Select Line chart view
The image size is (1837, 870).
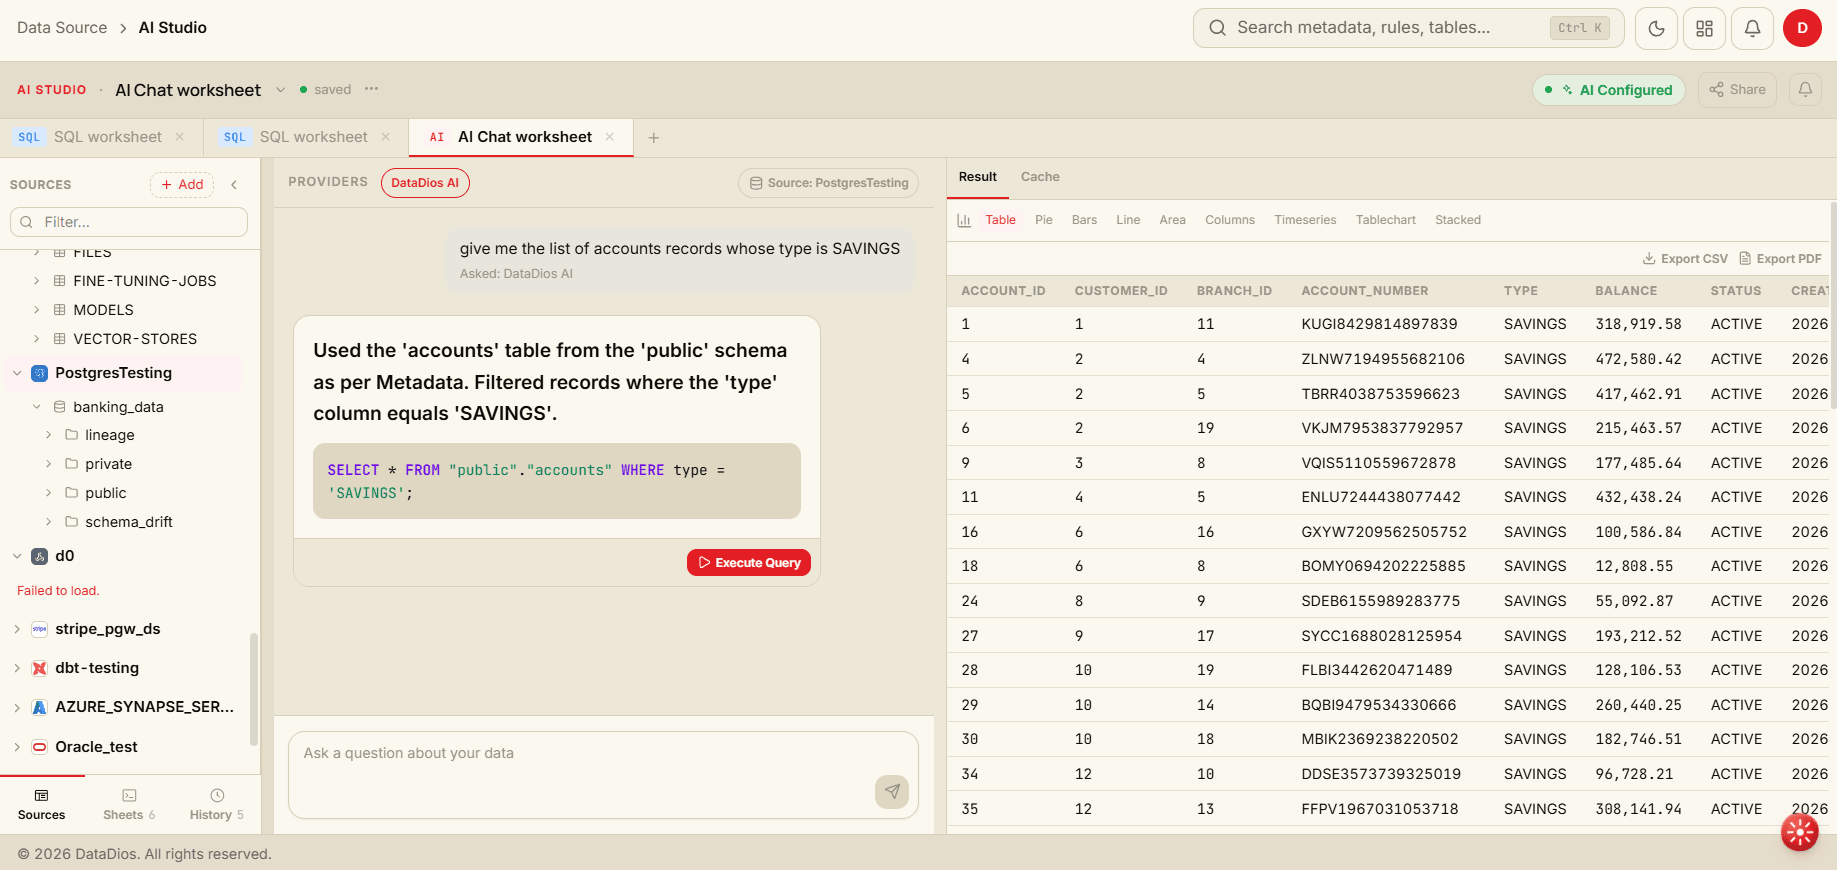click(x=1128, y=220)
